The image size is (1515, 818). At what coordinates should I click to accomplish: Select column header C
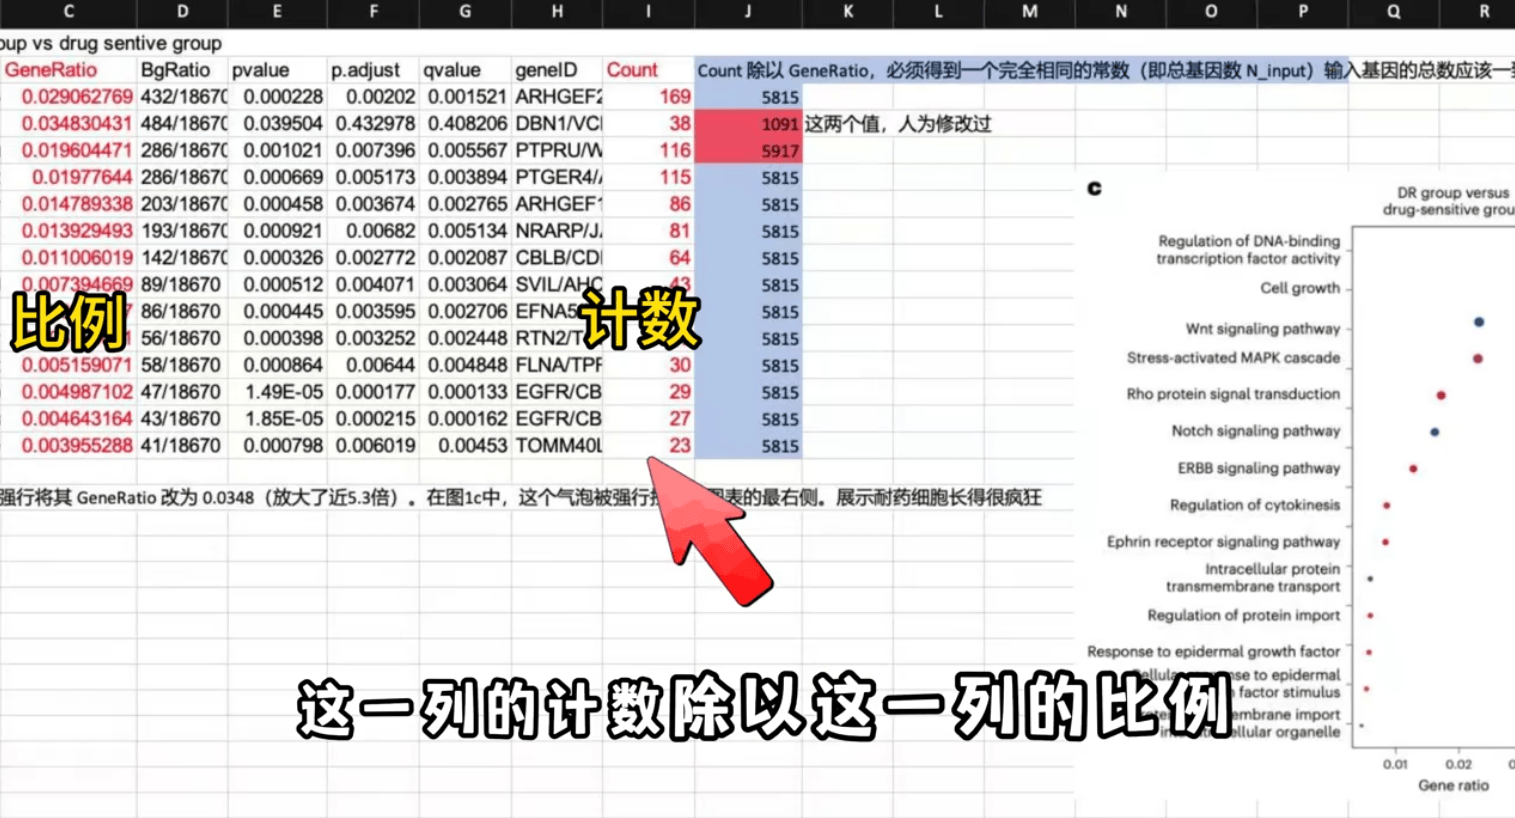(x=68, y=14)
